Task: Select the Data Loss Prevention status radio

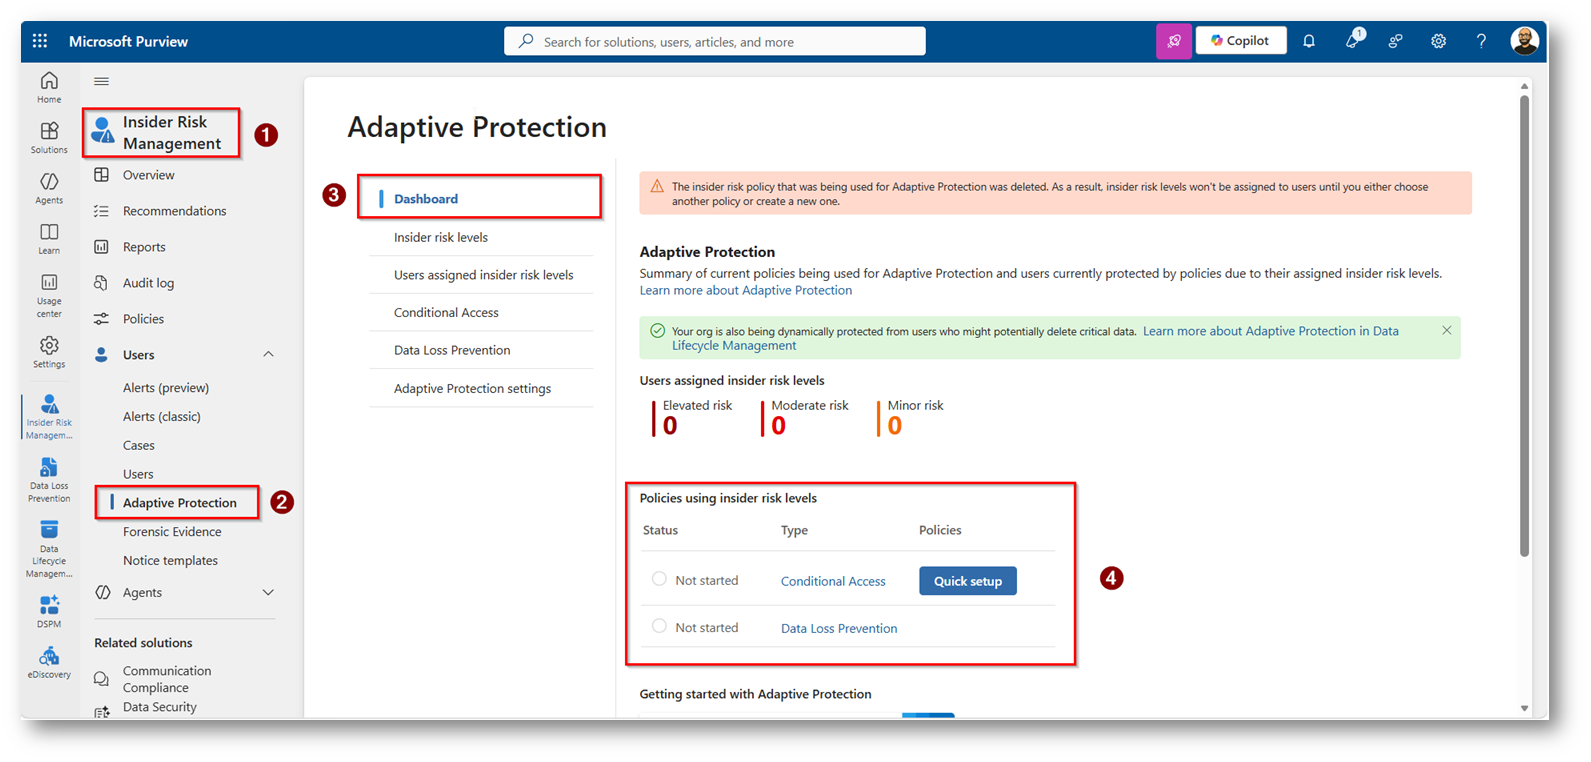Action: [659, 626]
